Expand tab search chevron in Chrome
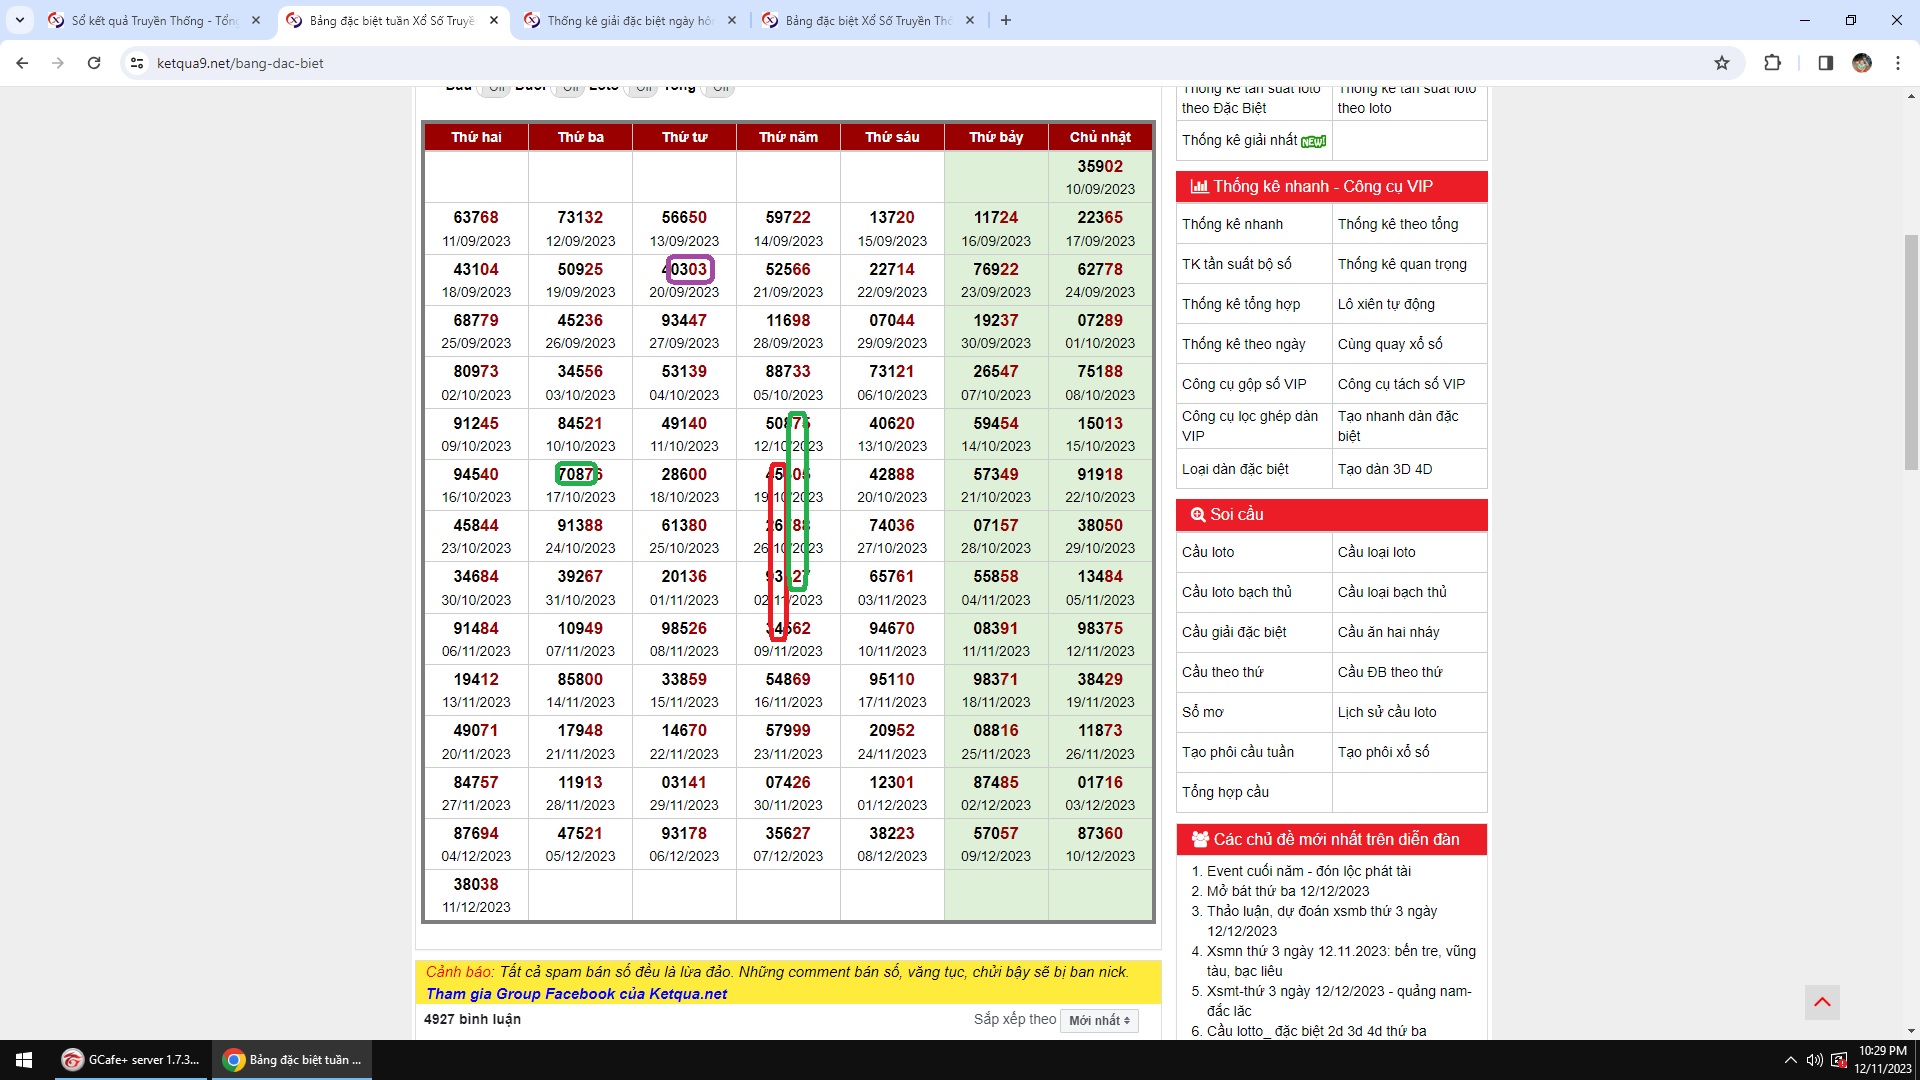 19,20
